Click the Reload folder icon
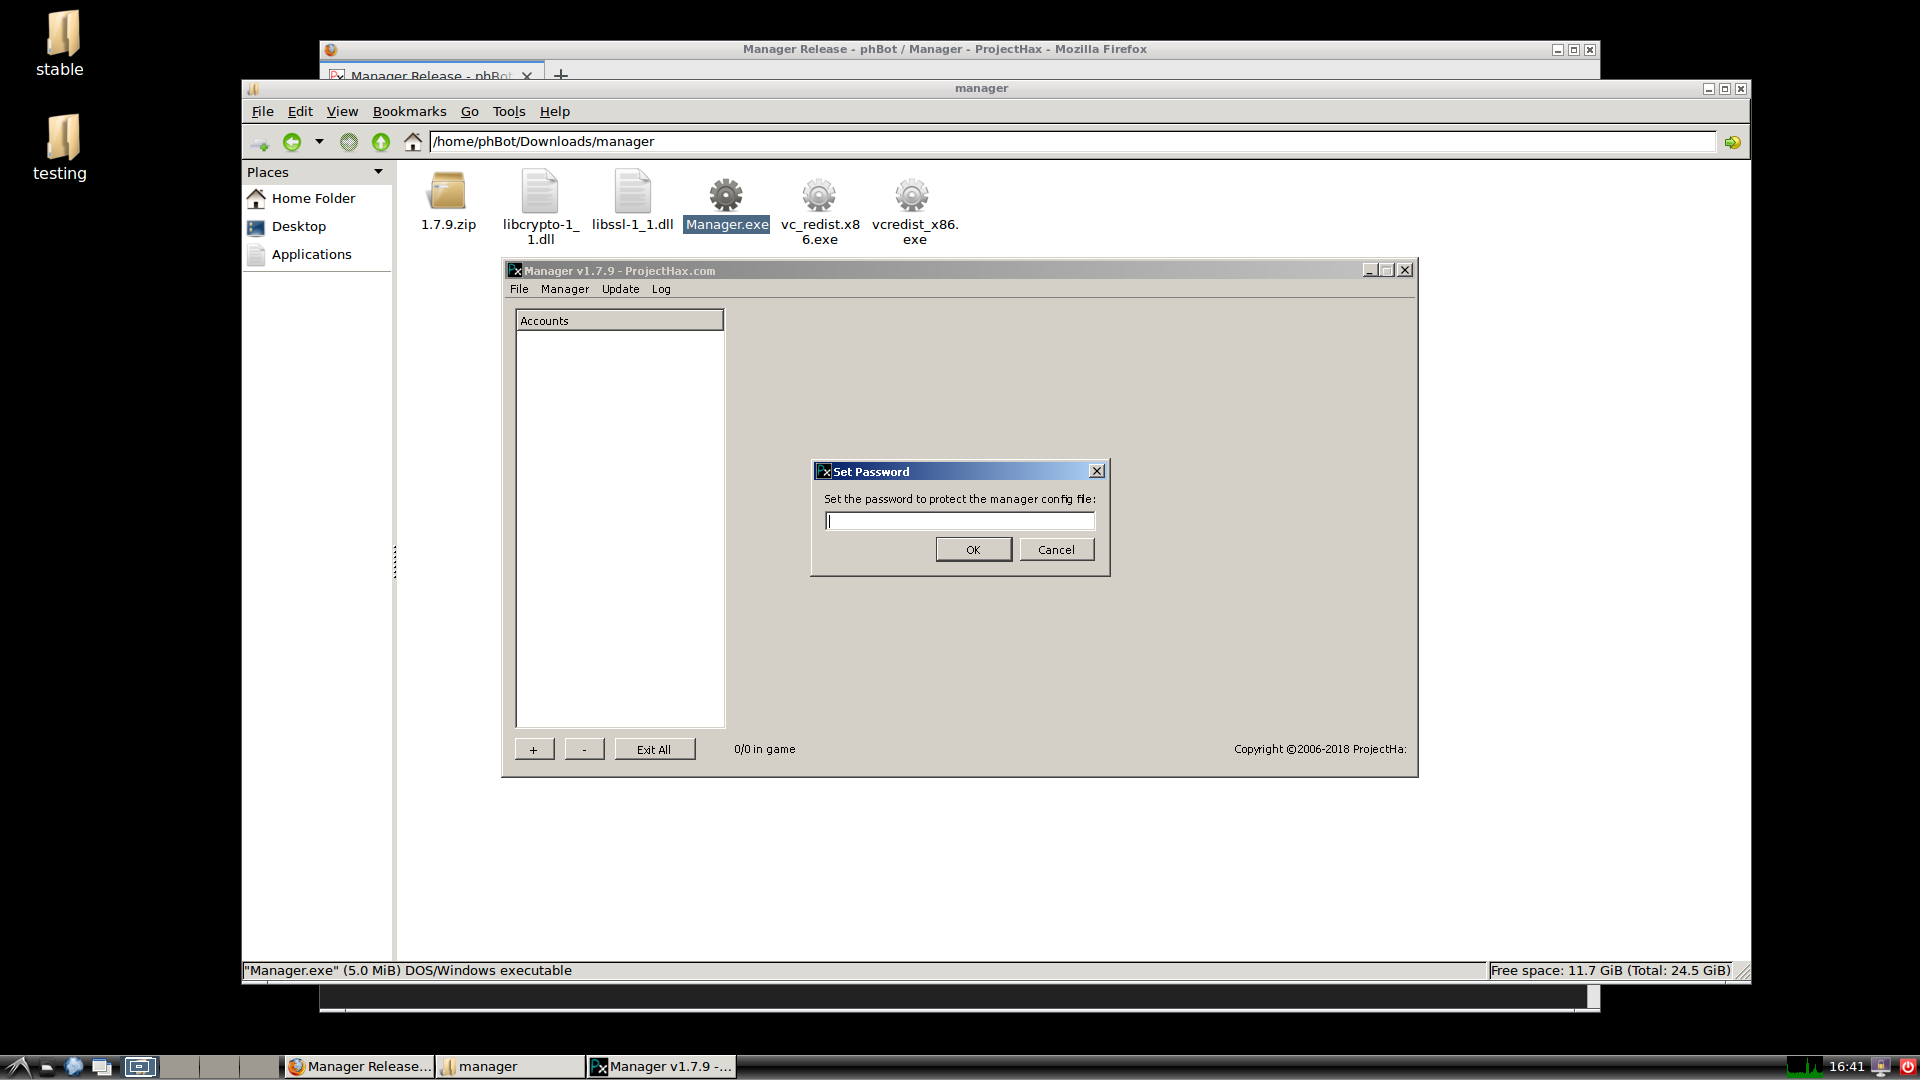The image size is (1920, 1080). (x=348, y=142)
